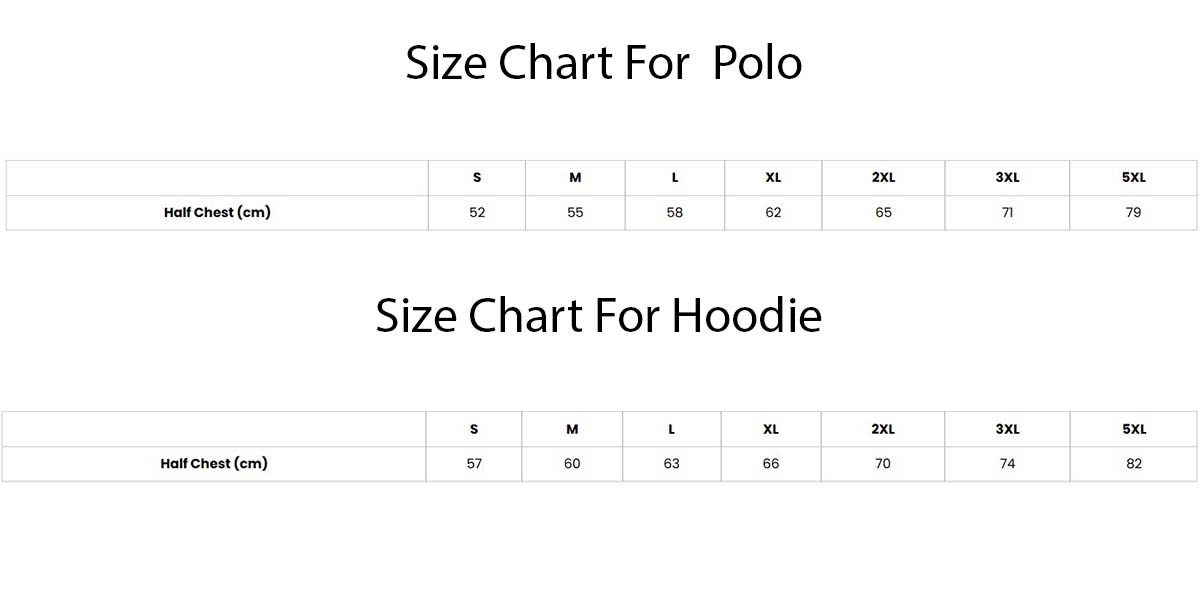
Task: Click the Size Chart For Hoodie heading
Action: pyautogui.click(x=598, y=316)
